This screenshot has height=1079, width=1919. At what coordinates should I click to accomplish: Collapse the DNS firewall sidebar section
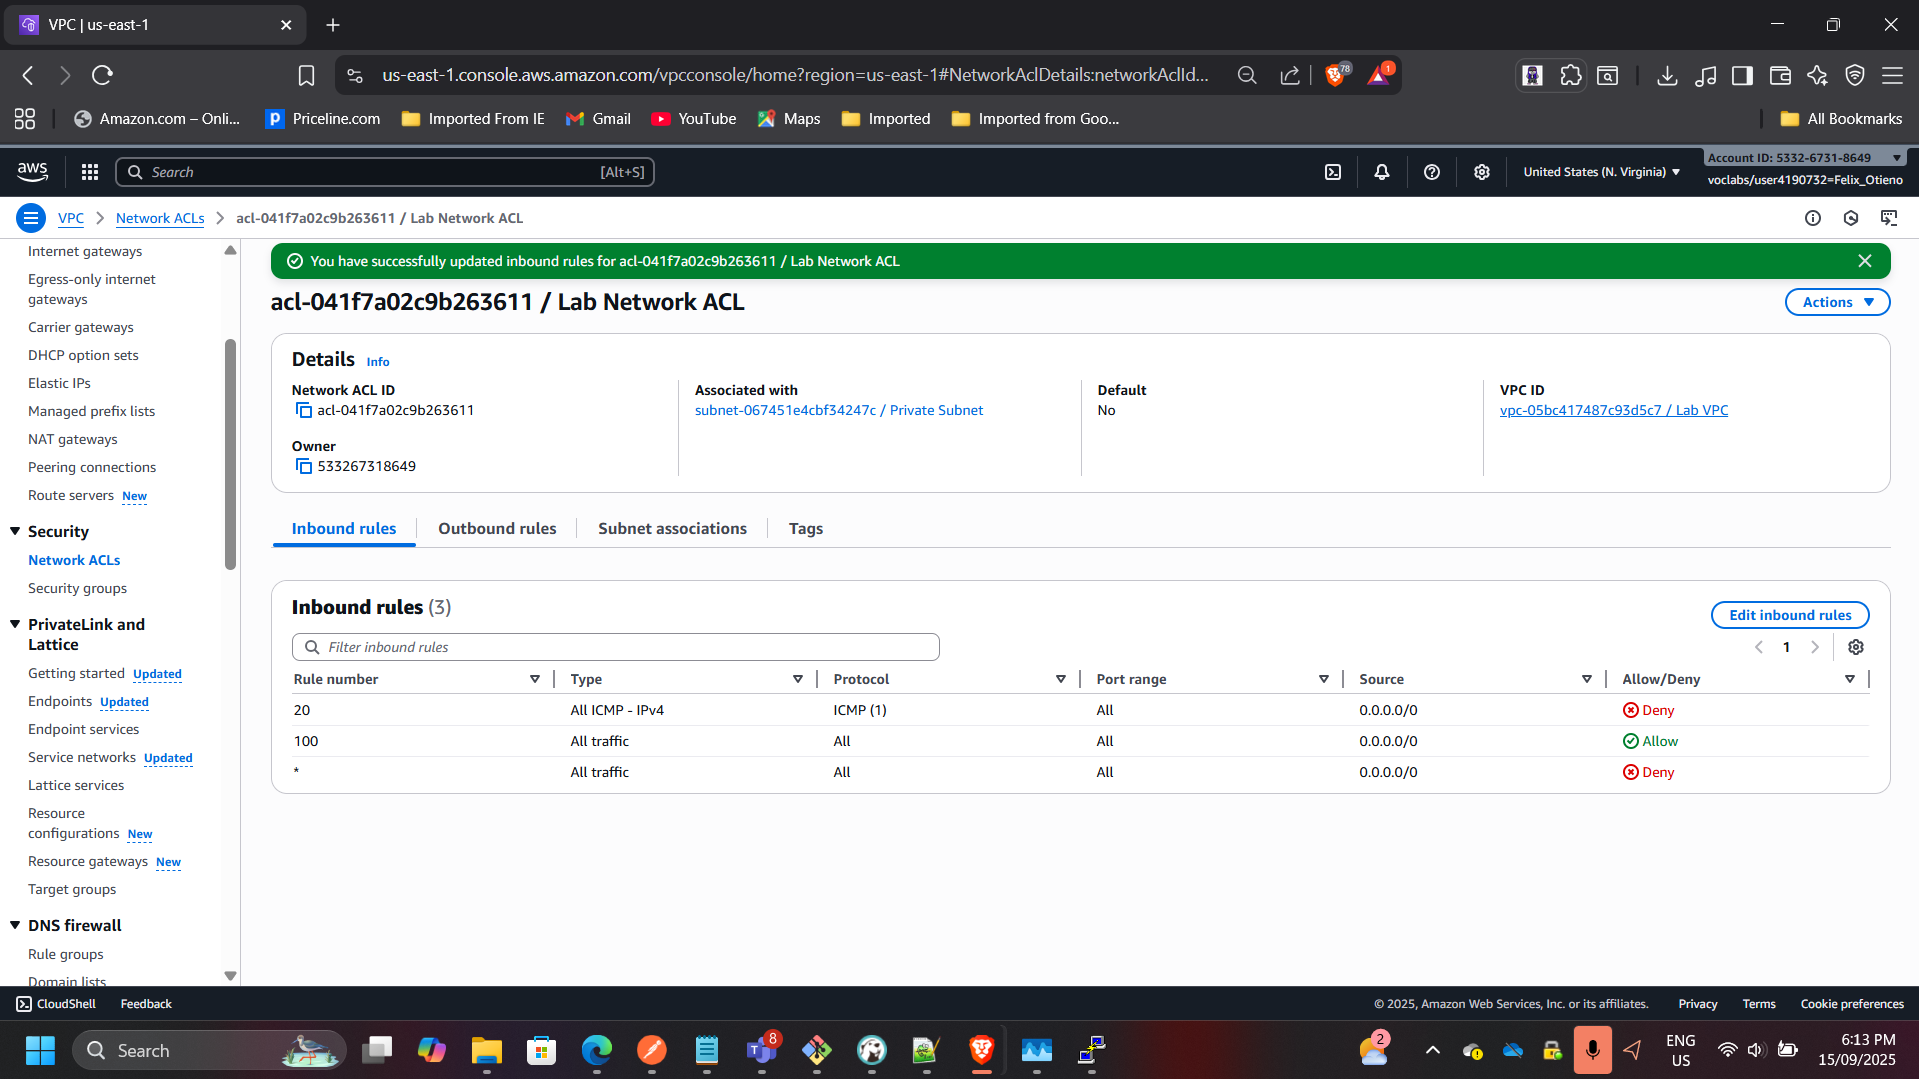[x=15, y=925]
